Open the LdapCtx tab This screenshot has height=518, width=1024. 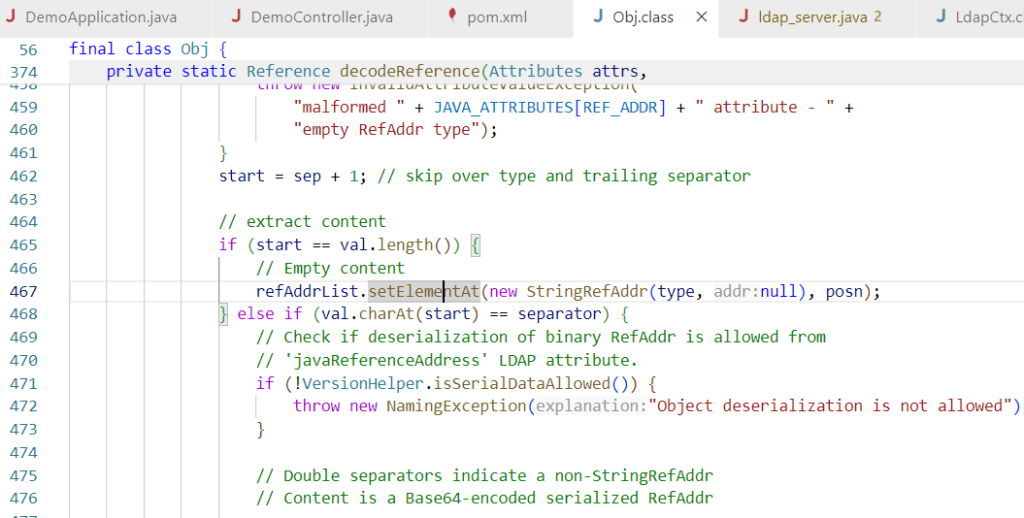(x=990, y=17)
